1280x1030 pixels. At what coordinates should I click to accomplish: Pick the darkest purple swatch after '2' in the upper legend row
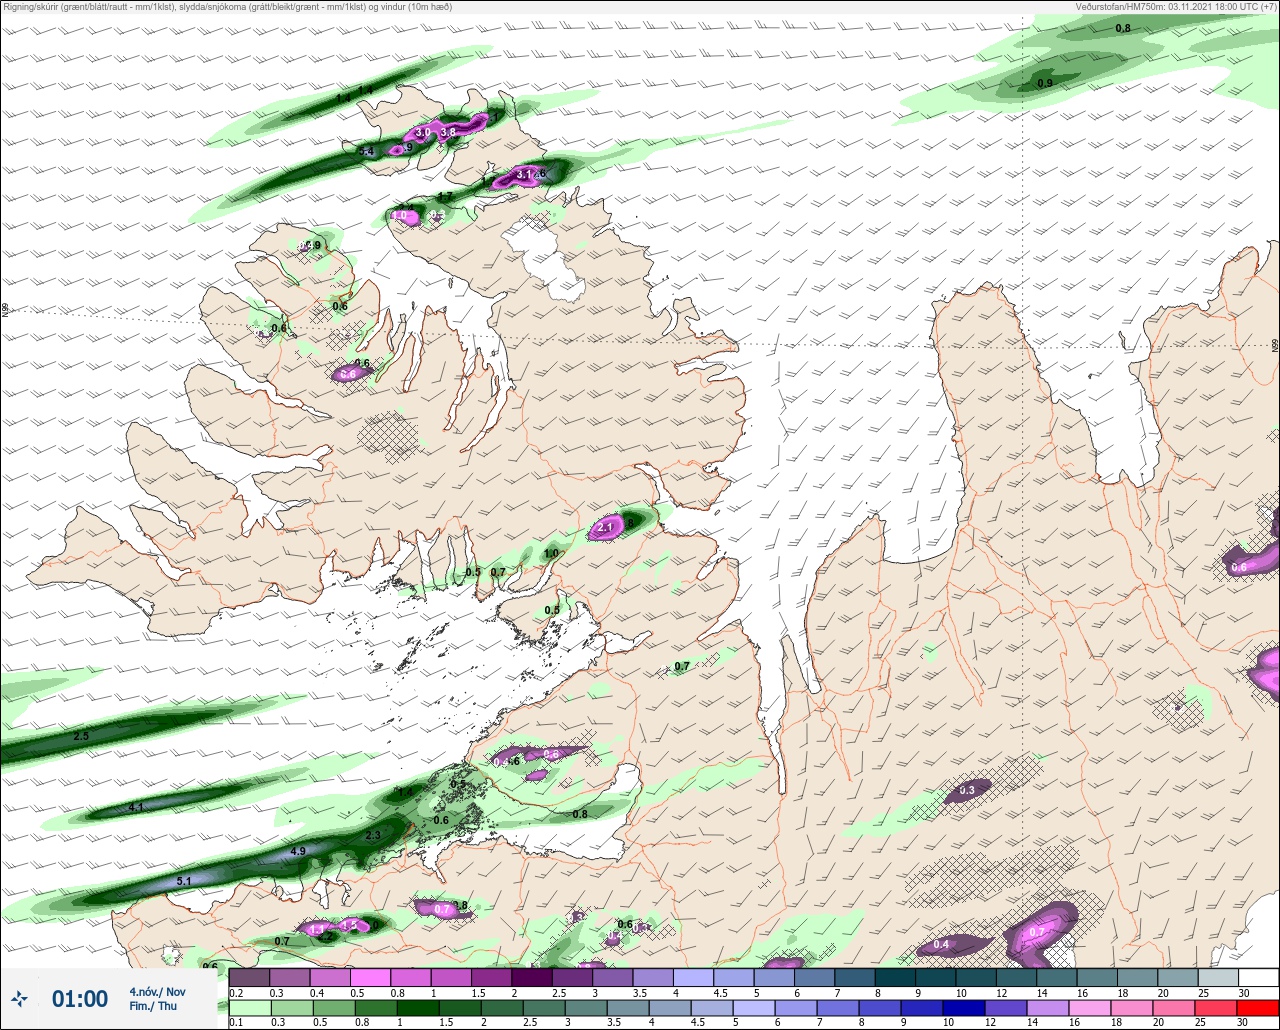point(531,977)
